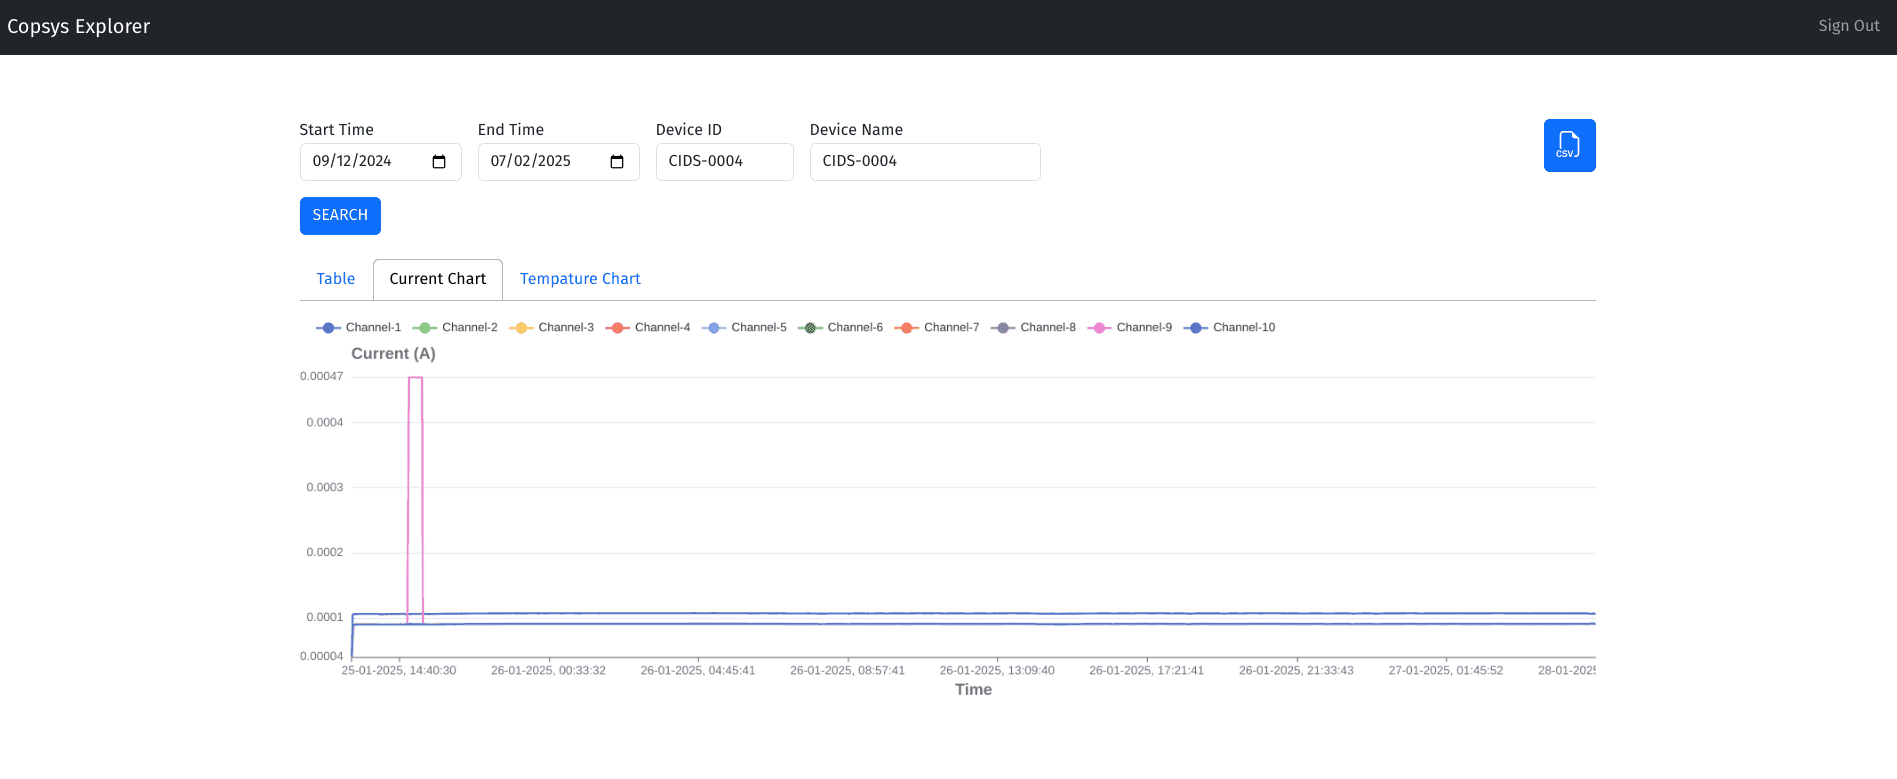Toggle Channel-3 series in the legend
The image size is (1897, 779).
click(x=551, y=328)
